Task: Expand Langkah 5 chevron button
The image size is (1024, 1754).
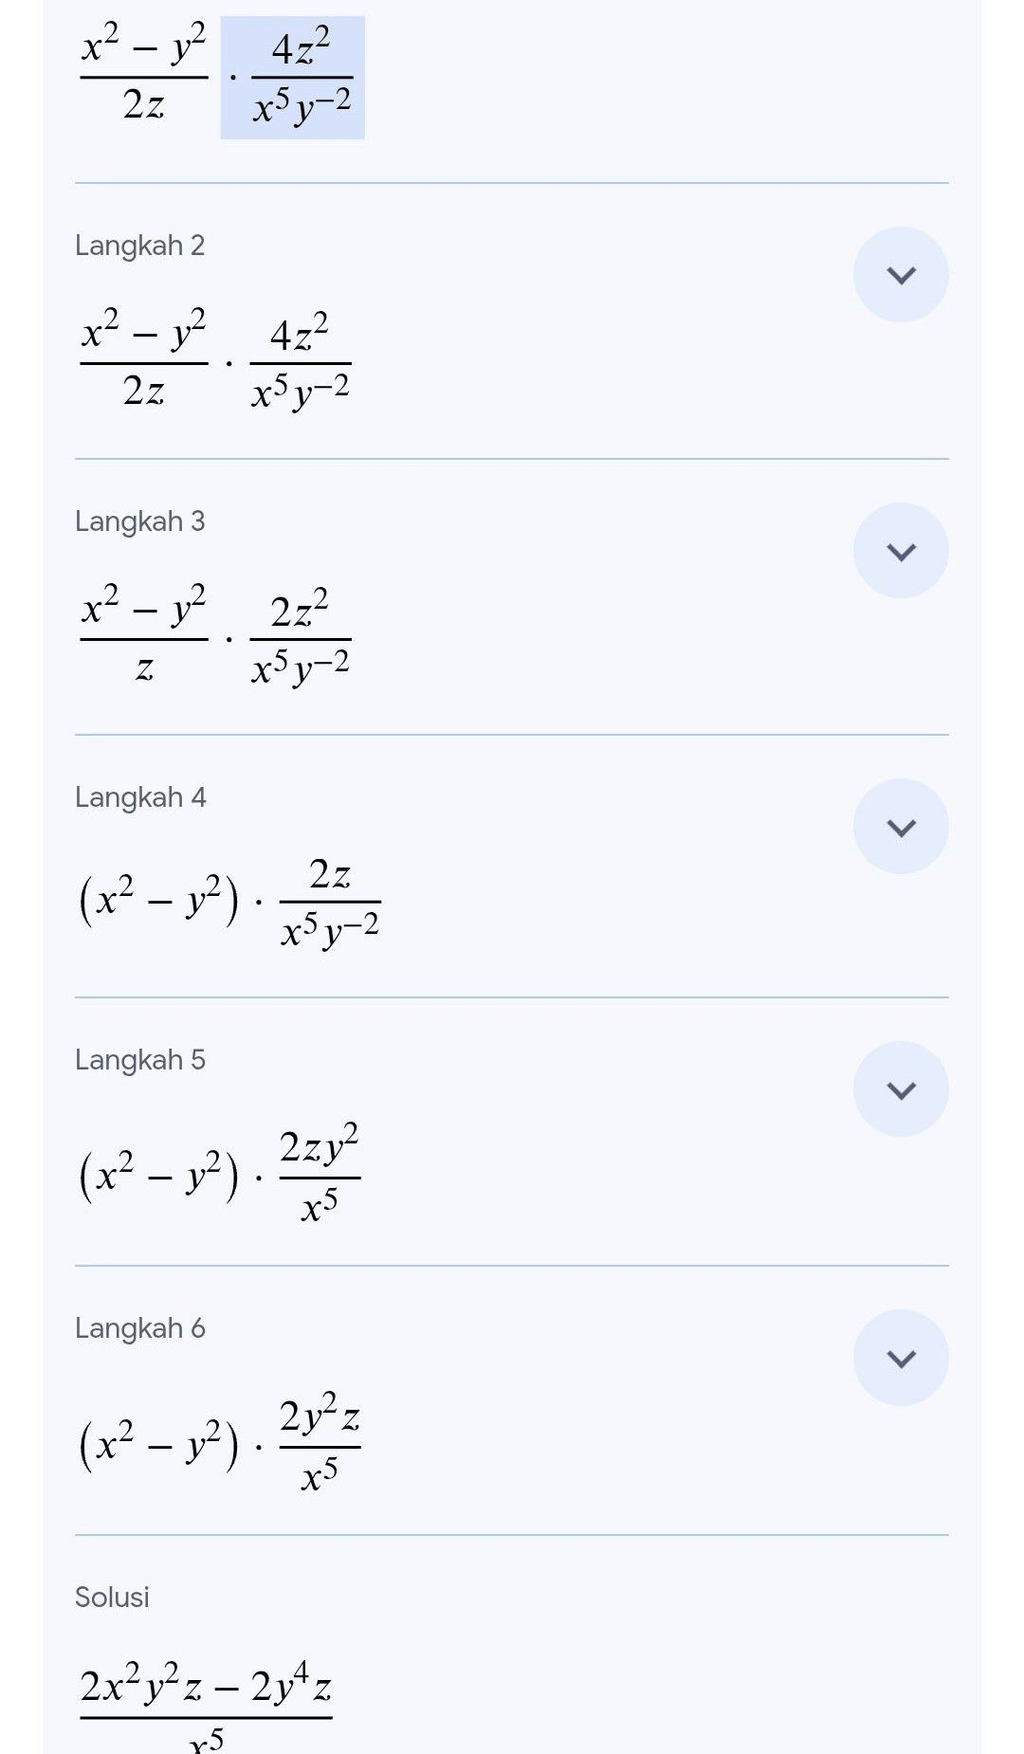Action: click(900, 1089)
